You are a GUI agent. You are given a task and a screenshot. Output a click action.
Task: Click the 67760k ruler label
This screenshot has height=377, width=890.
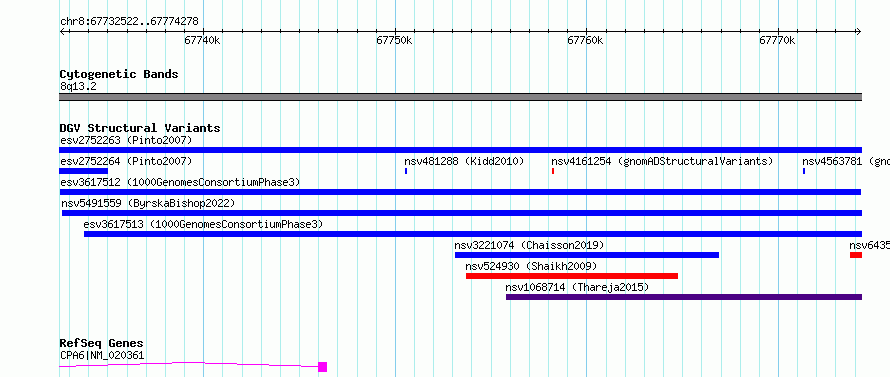(x=585, y=41)
